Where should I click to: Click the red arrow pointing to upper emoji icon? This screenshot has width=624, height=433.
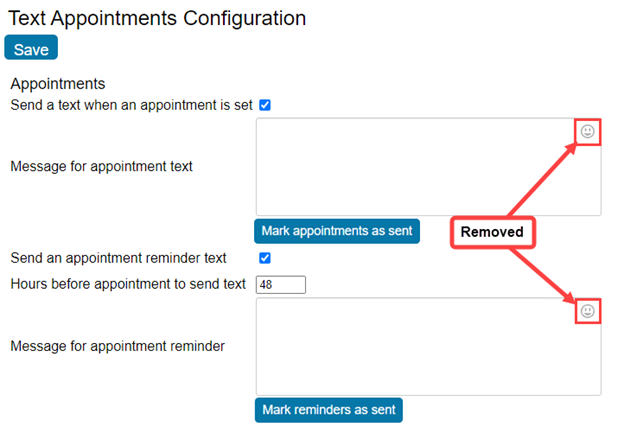click(542, 180)
